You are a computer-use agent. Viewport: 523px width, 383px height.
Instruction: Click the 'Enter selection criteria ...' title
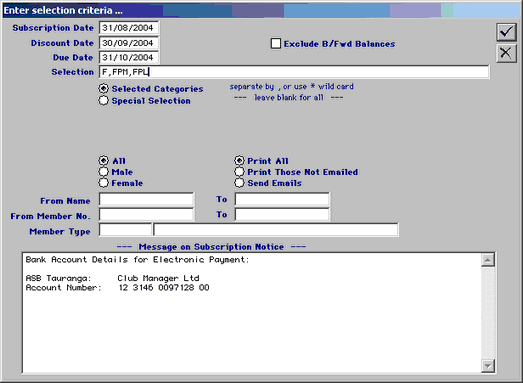point(63,10)
